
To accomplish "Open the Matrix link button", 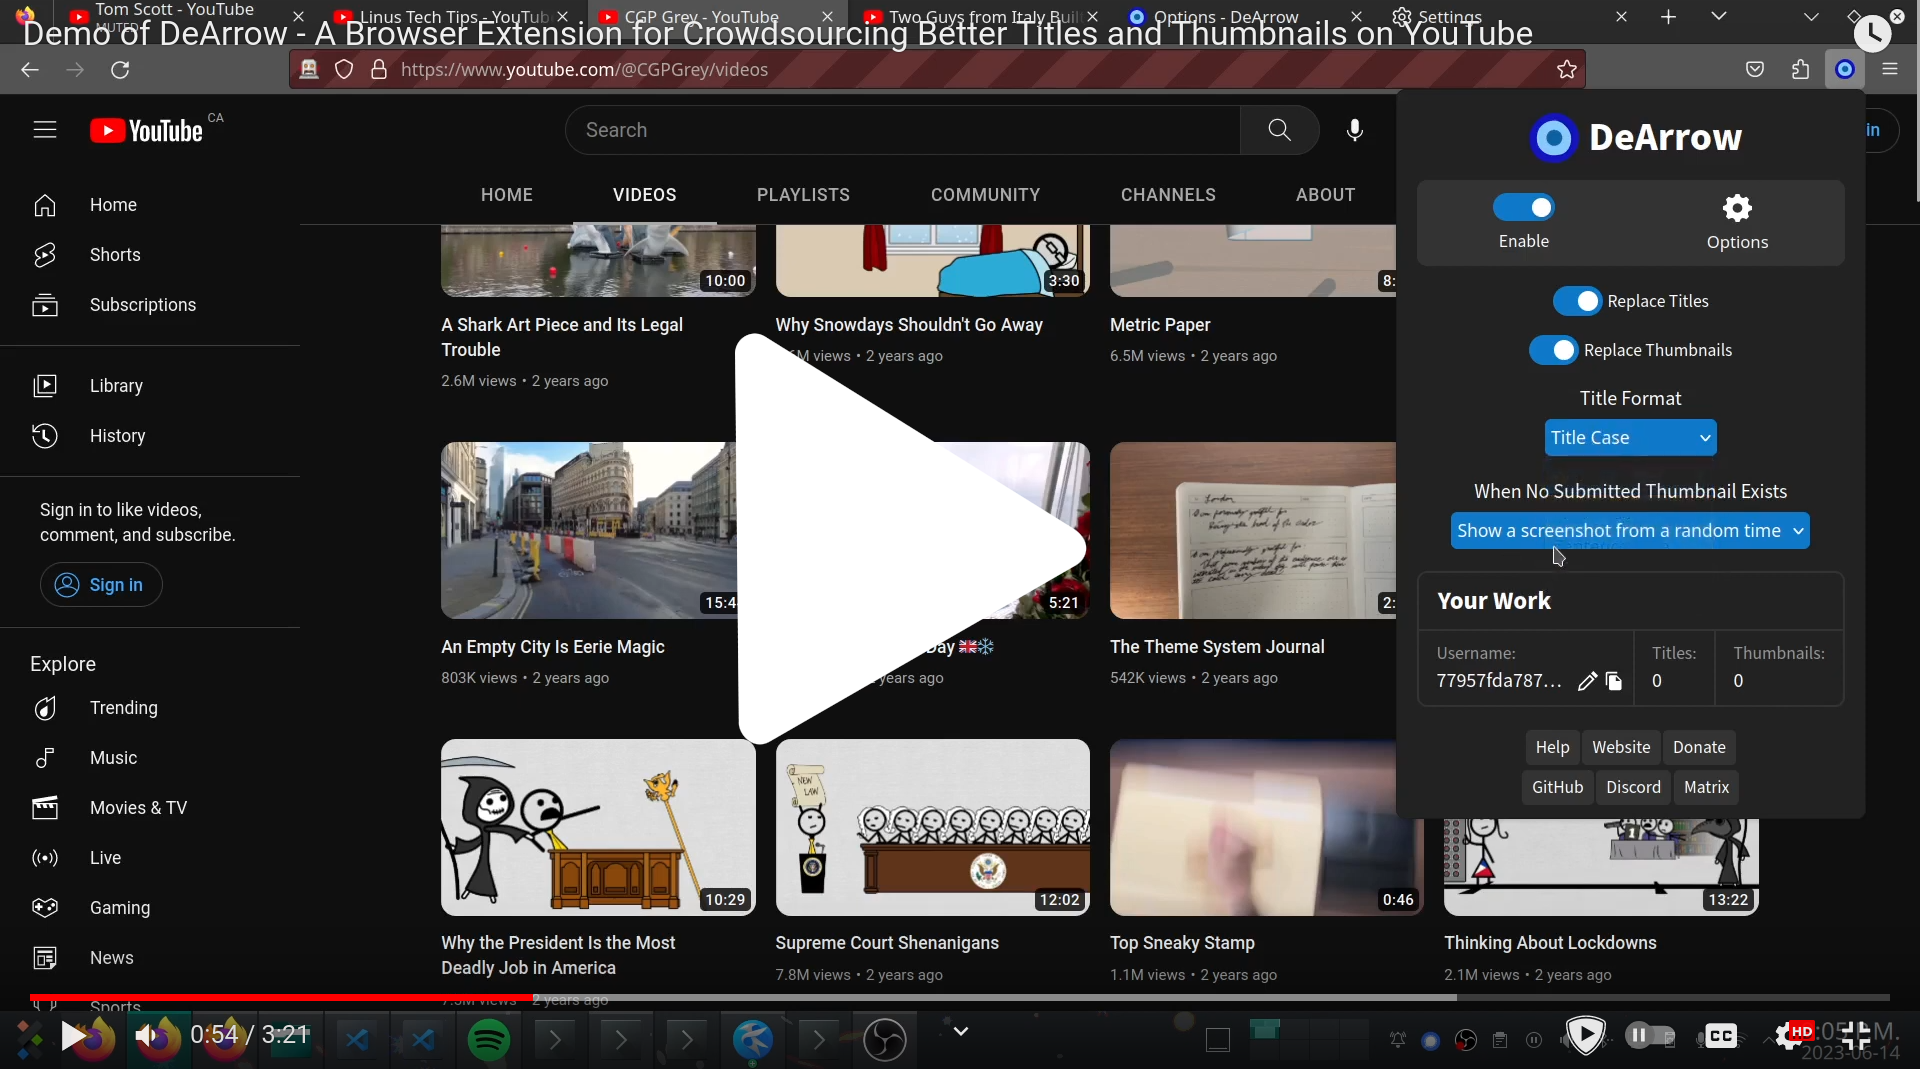I will tap(1706, 787).
